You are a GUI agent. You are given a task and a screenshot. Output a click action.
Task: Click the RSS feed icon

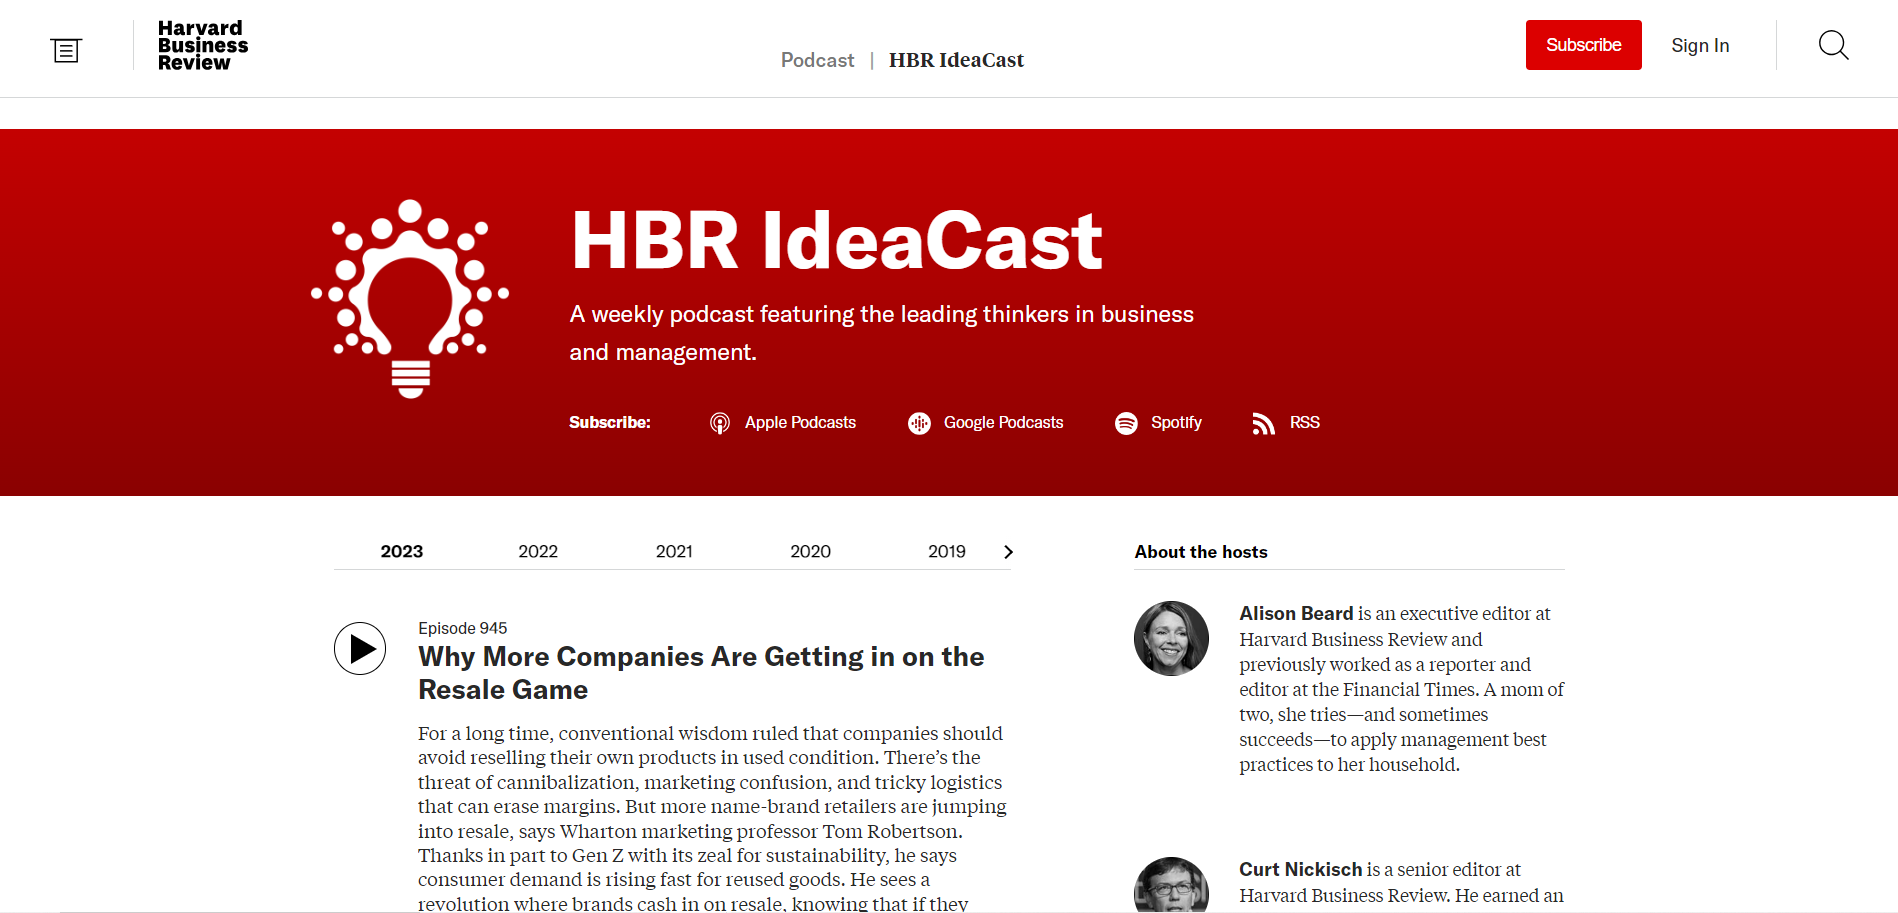point(1263,423)
